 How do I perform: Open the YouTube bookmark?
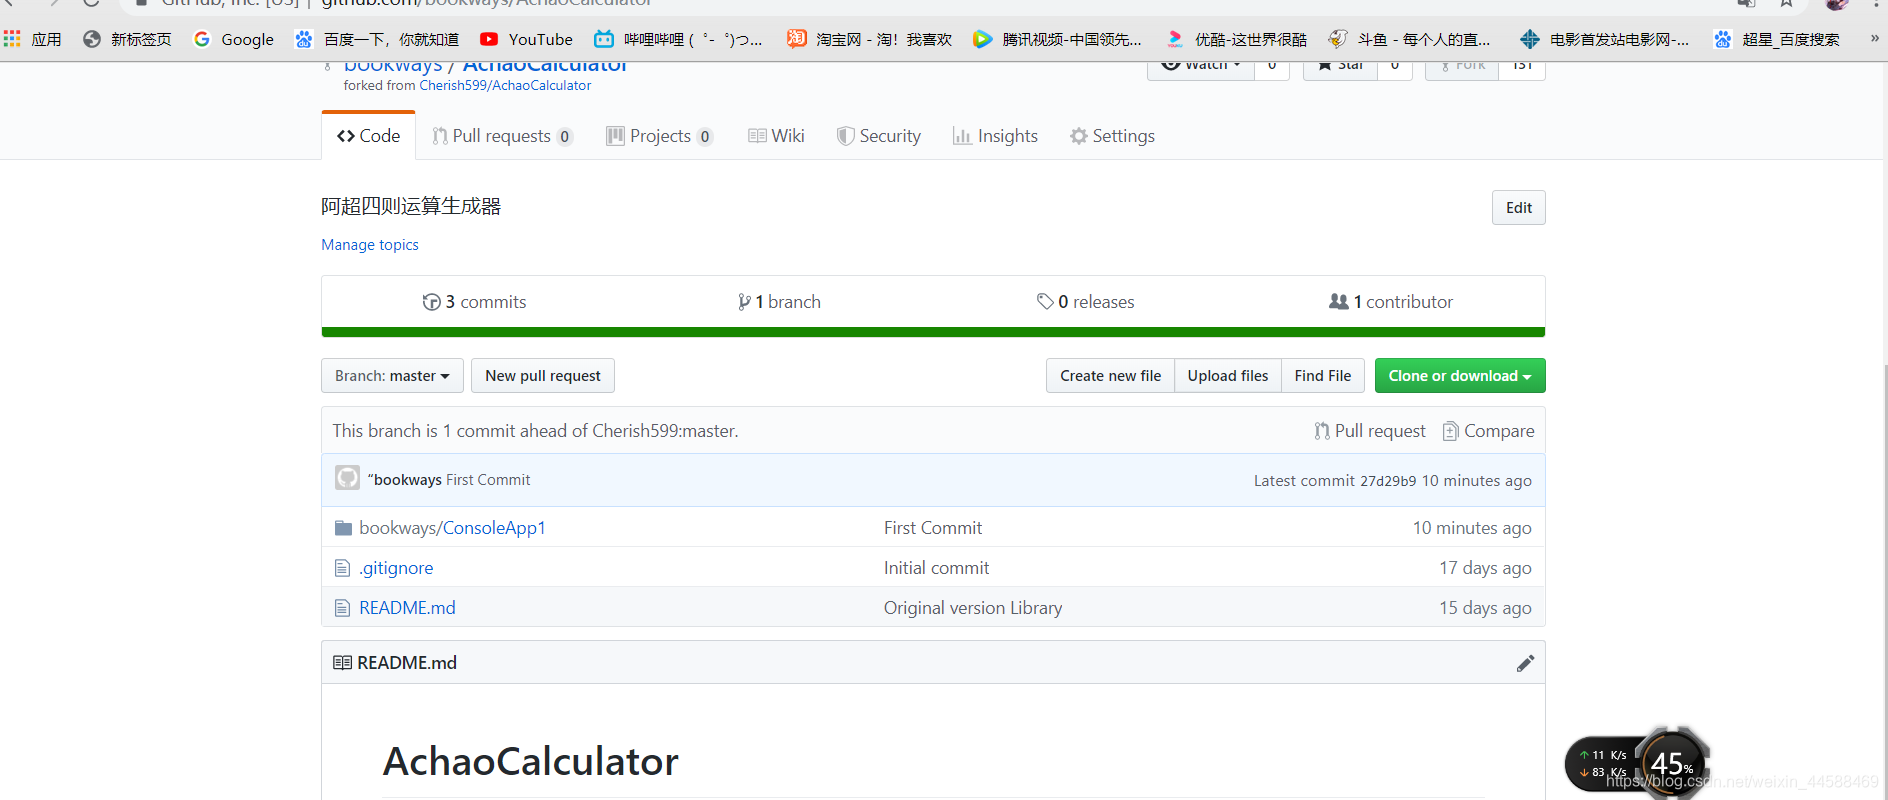coord(526,39)
